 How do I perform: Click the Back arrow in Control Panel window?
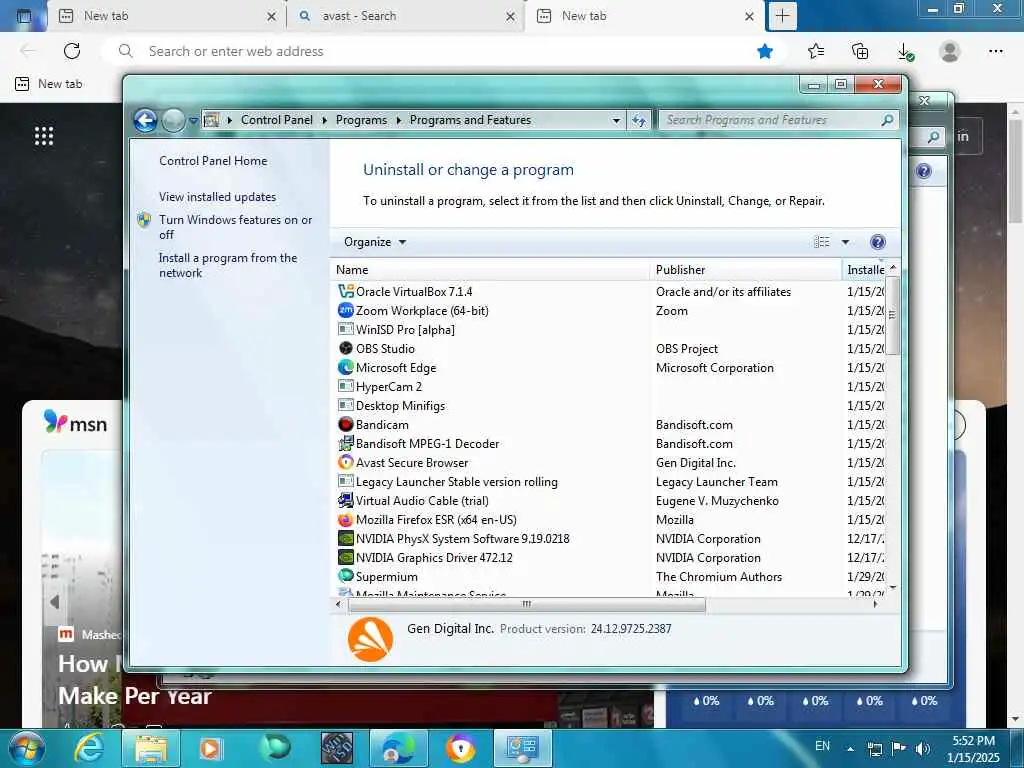pyautogui.click(x=145, y=120)
